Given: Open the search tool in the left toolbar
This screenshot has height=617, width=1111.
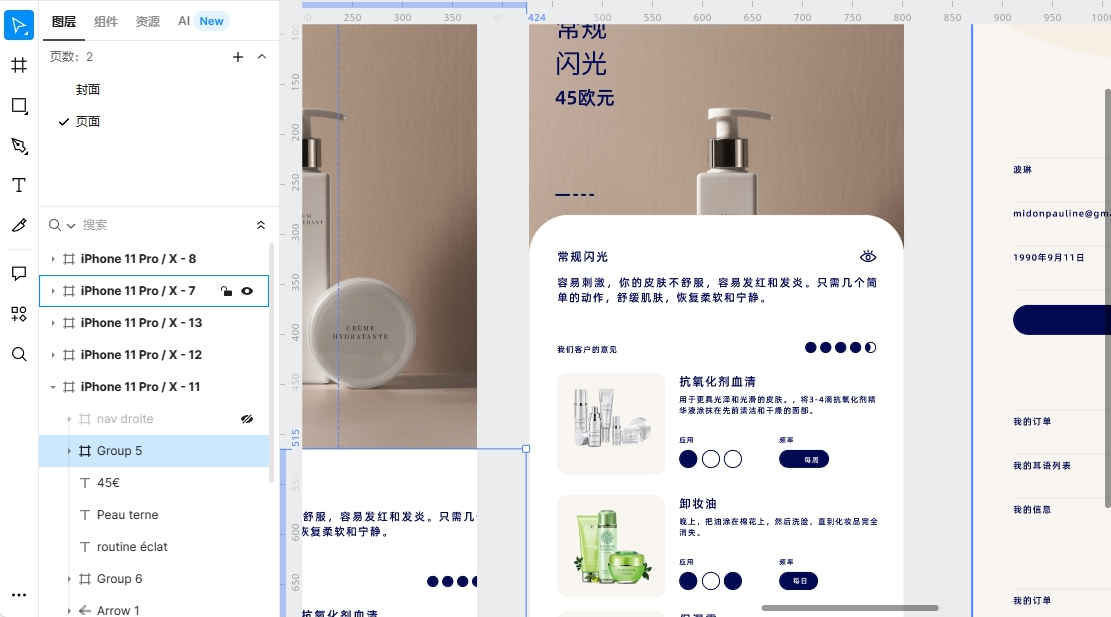Looking at the screenshot, I should point(19,354).
